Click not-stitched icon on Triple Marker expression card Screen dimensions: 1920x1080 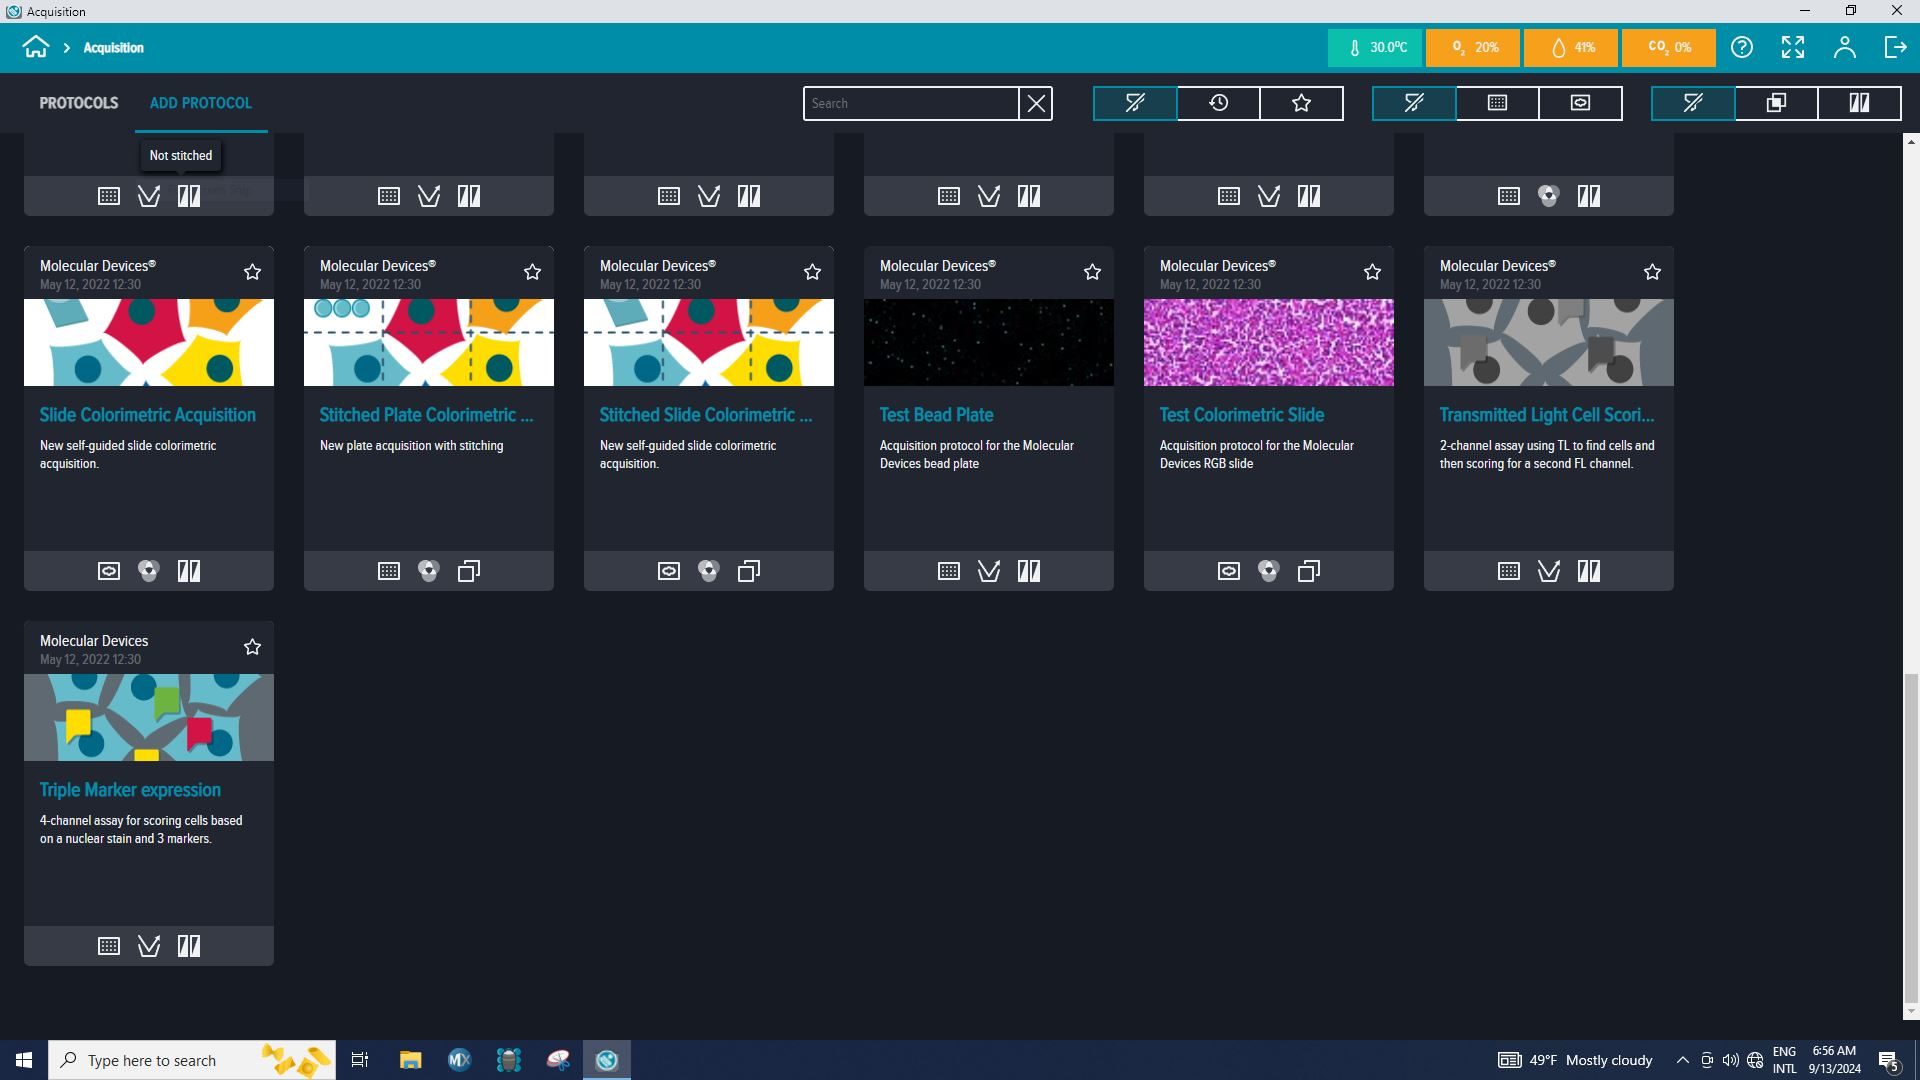tap(189, 946)
